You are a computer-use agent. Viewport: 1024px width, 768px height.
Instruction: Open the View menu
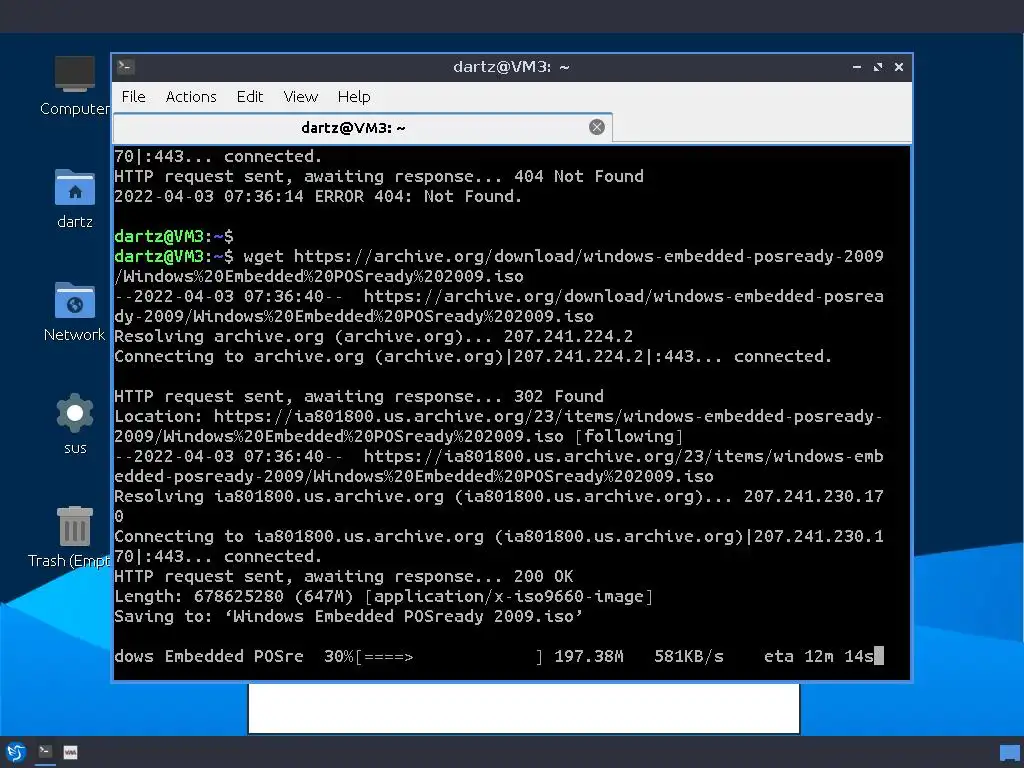tap(300, 97)
